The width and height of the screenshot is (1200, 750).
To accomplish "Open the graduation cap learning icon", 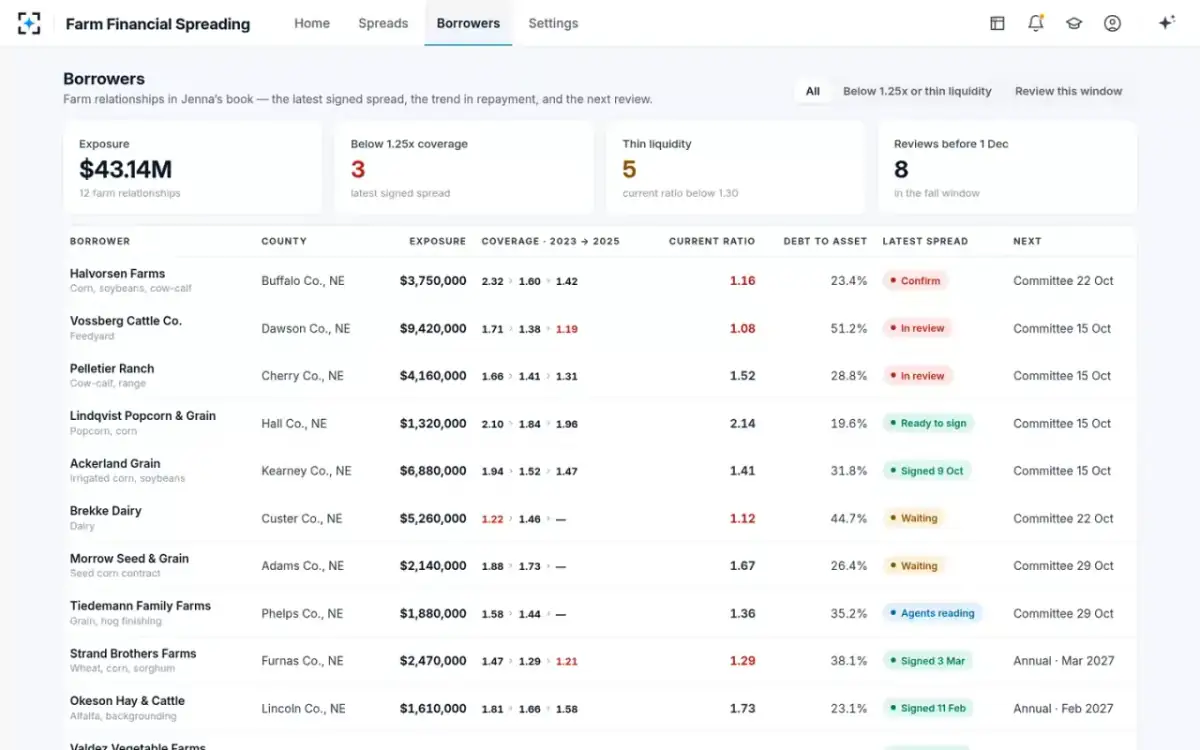I will pyautogui.click(x=1074, y=23).
